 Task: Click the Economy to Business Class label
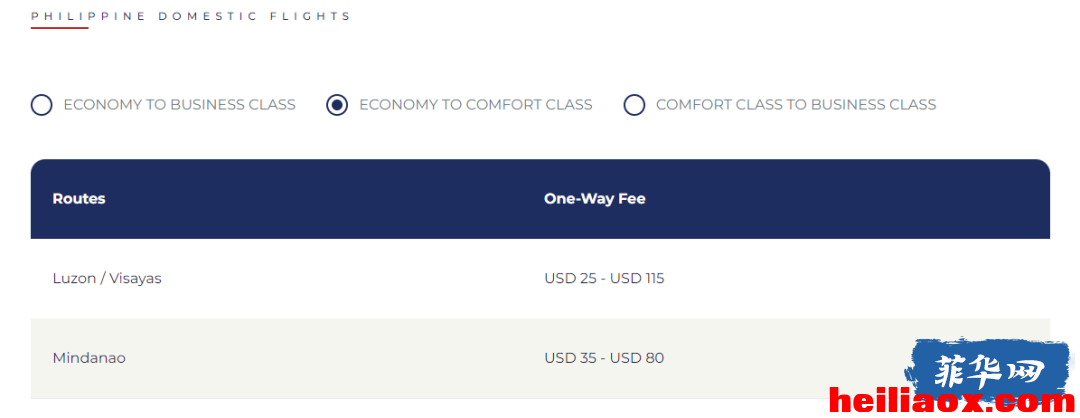pos(179,105)
